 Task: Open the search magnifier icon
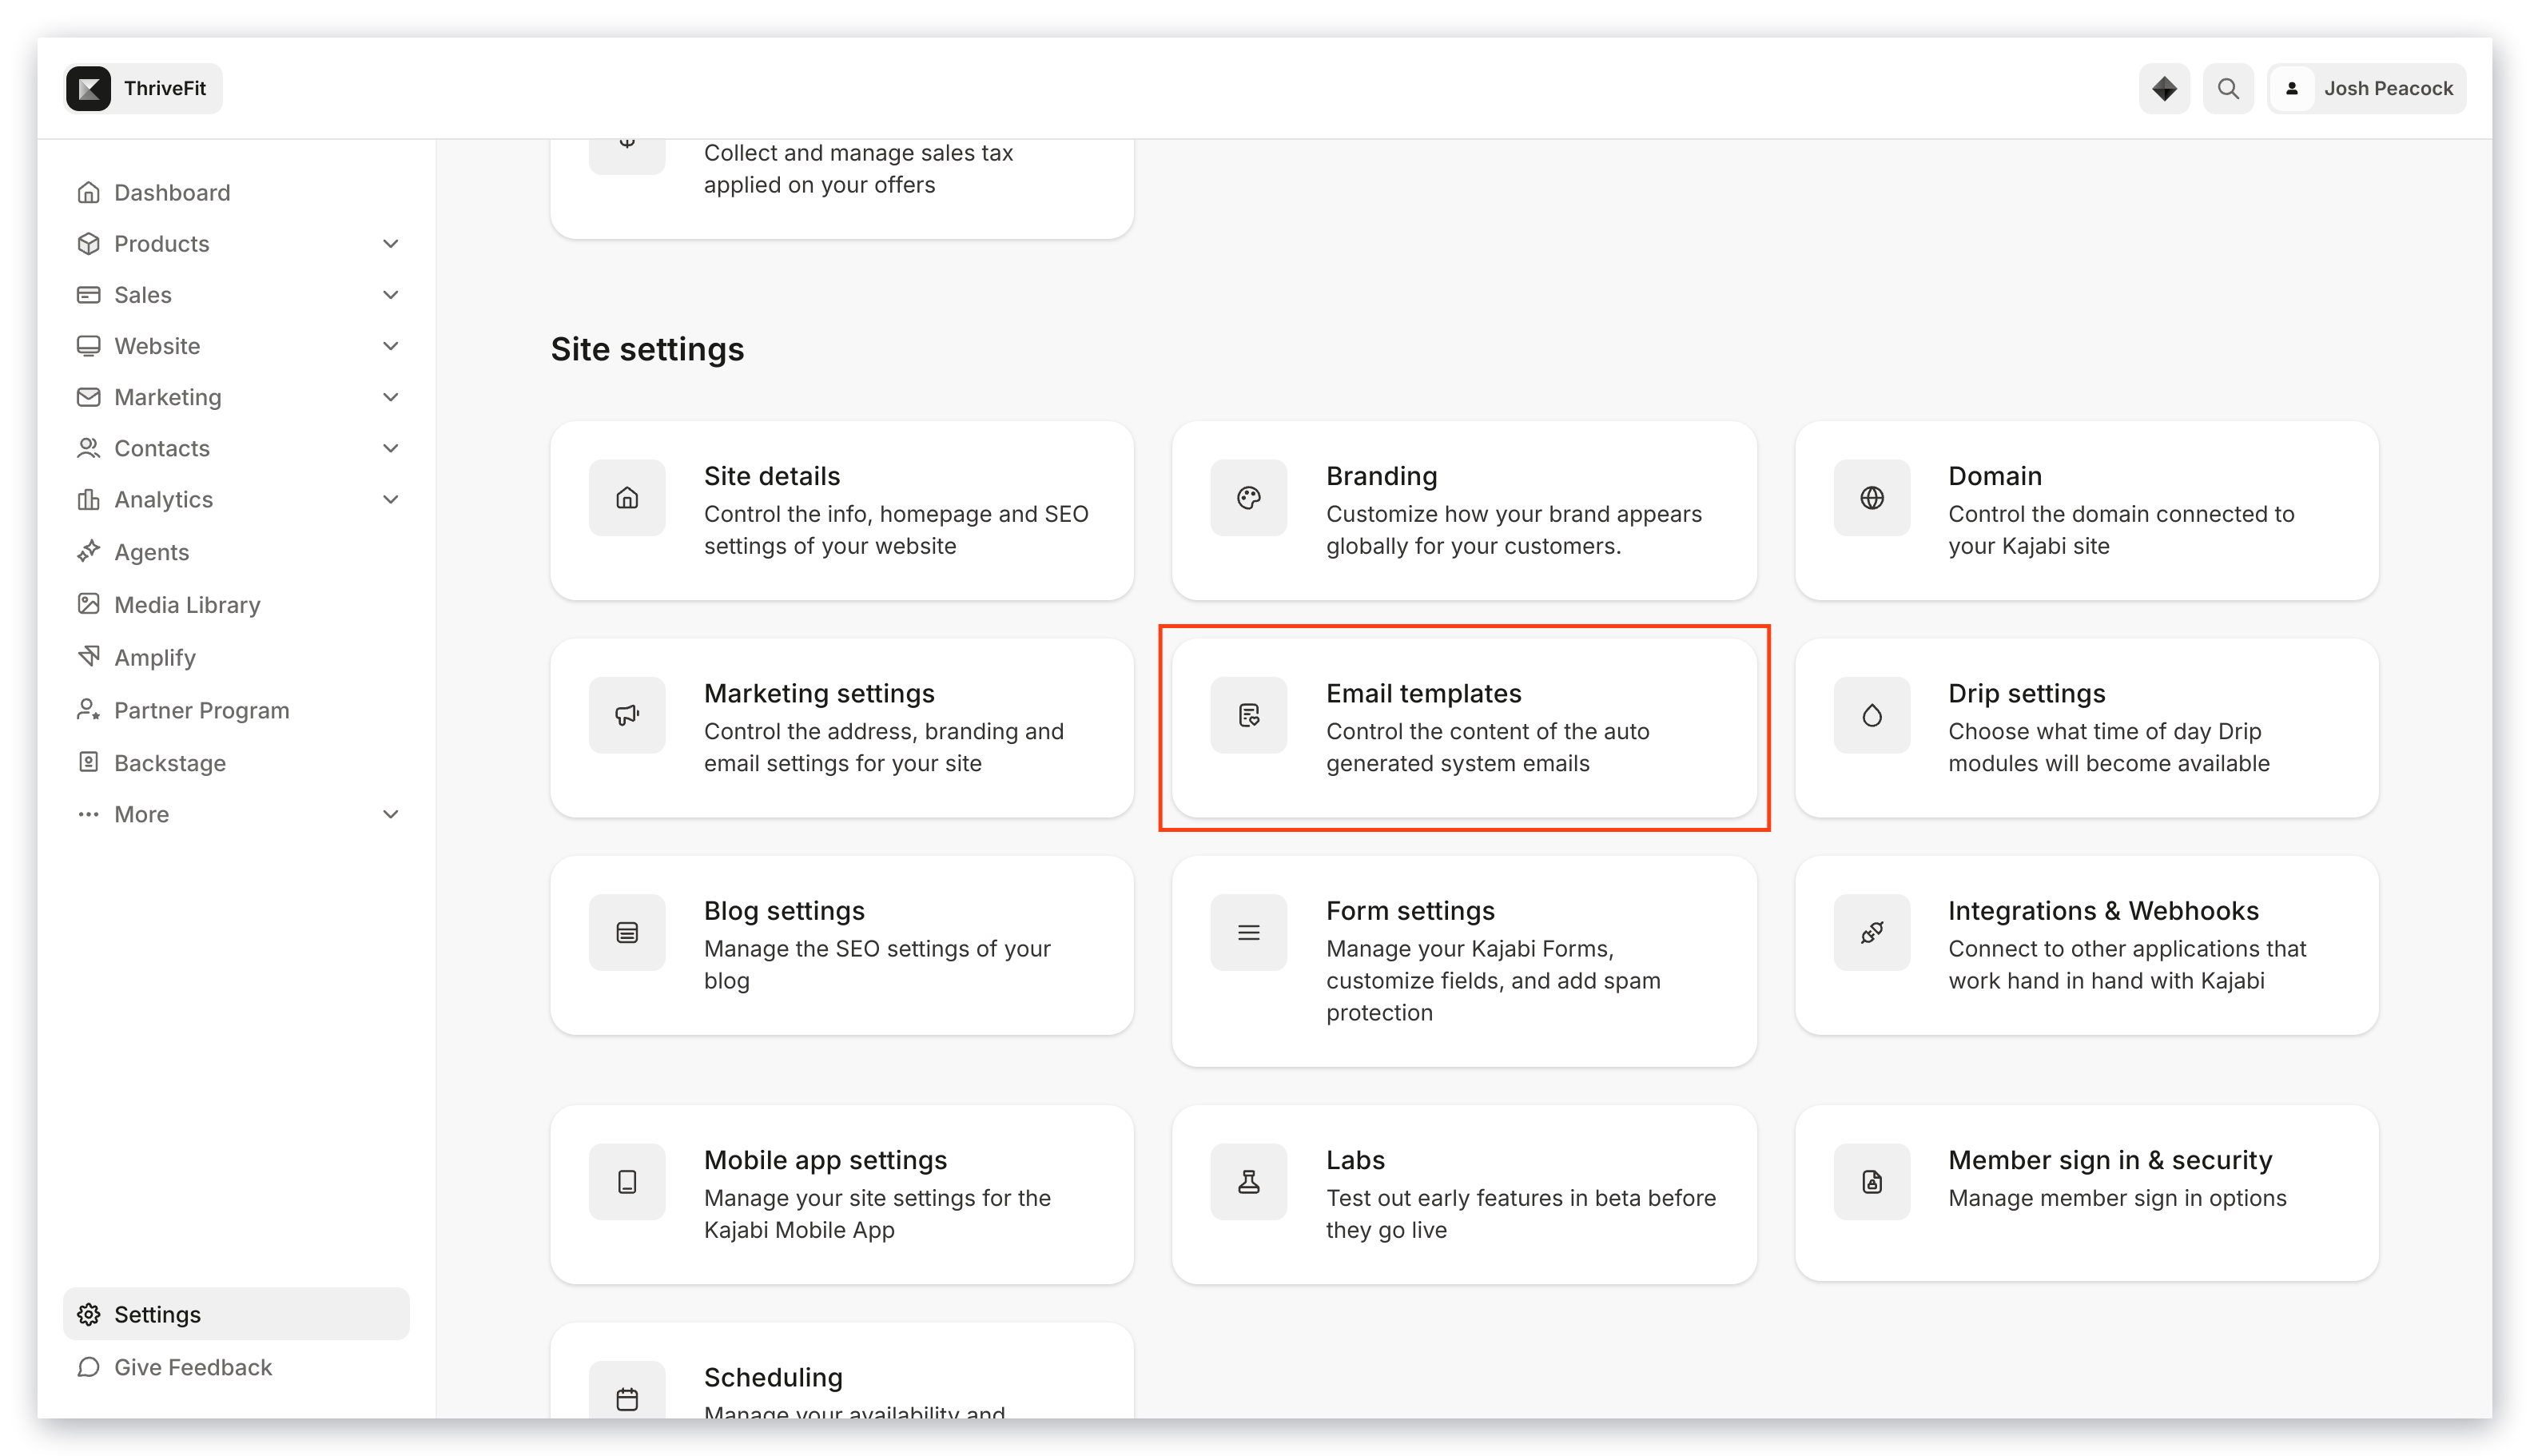[2227, 88]
